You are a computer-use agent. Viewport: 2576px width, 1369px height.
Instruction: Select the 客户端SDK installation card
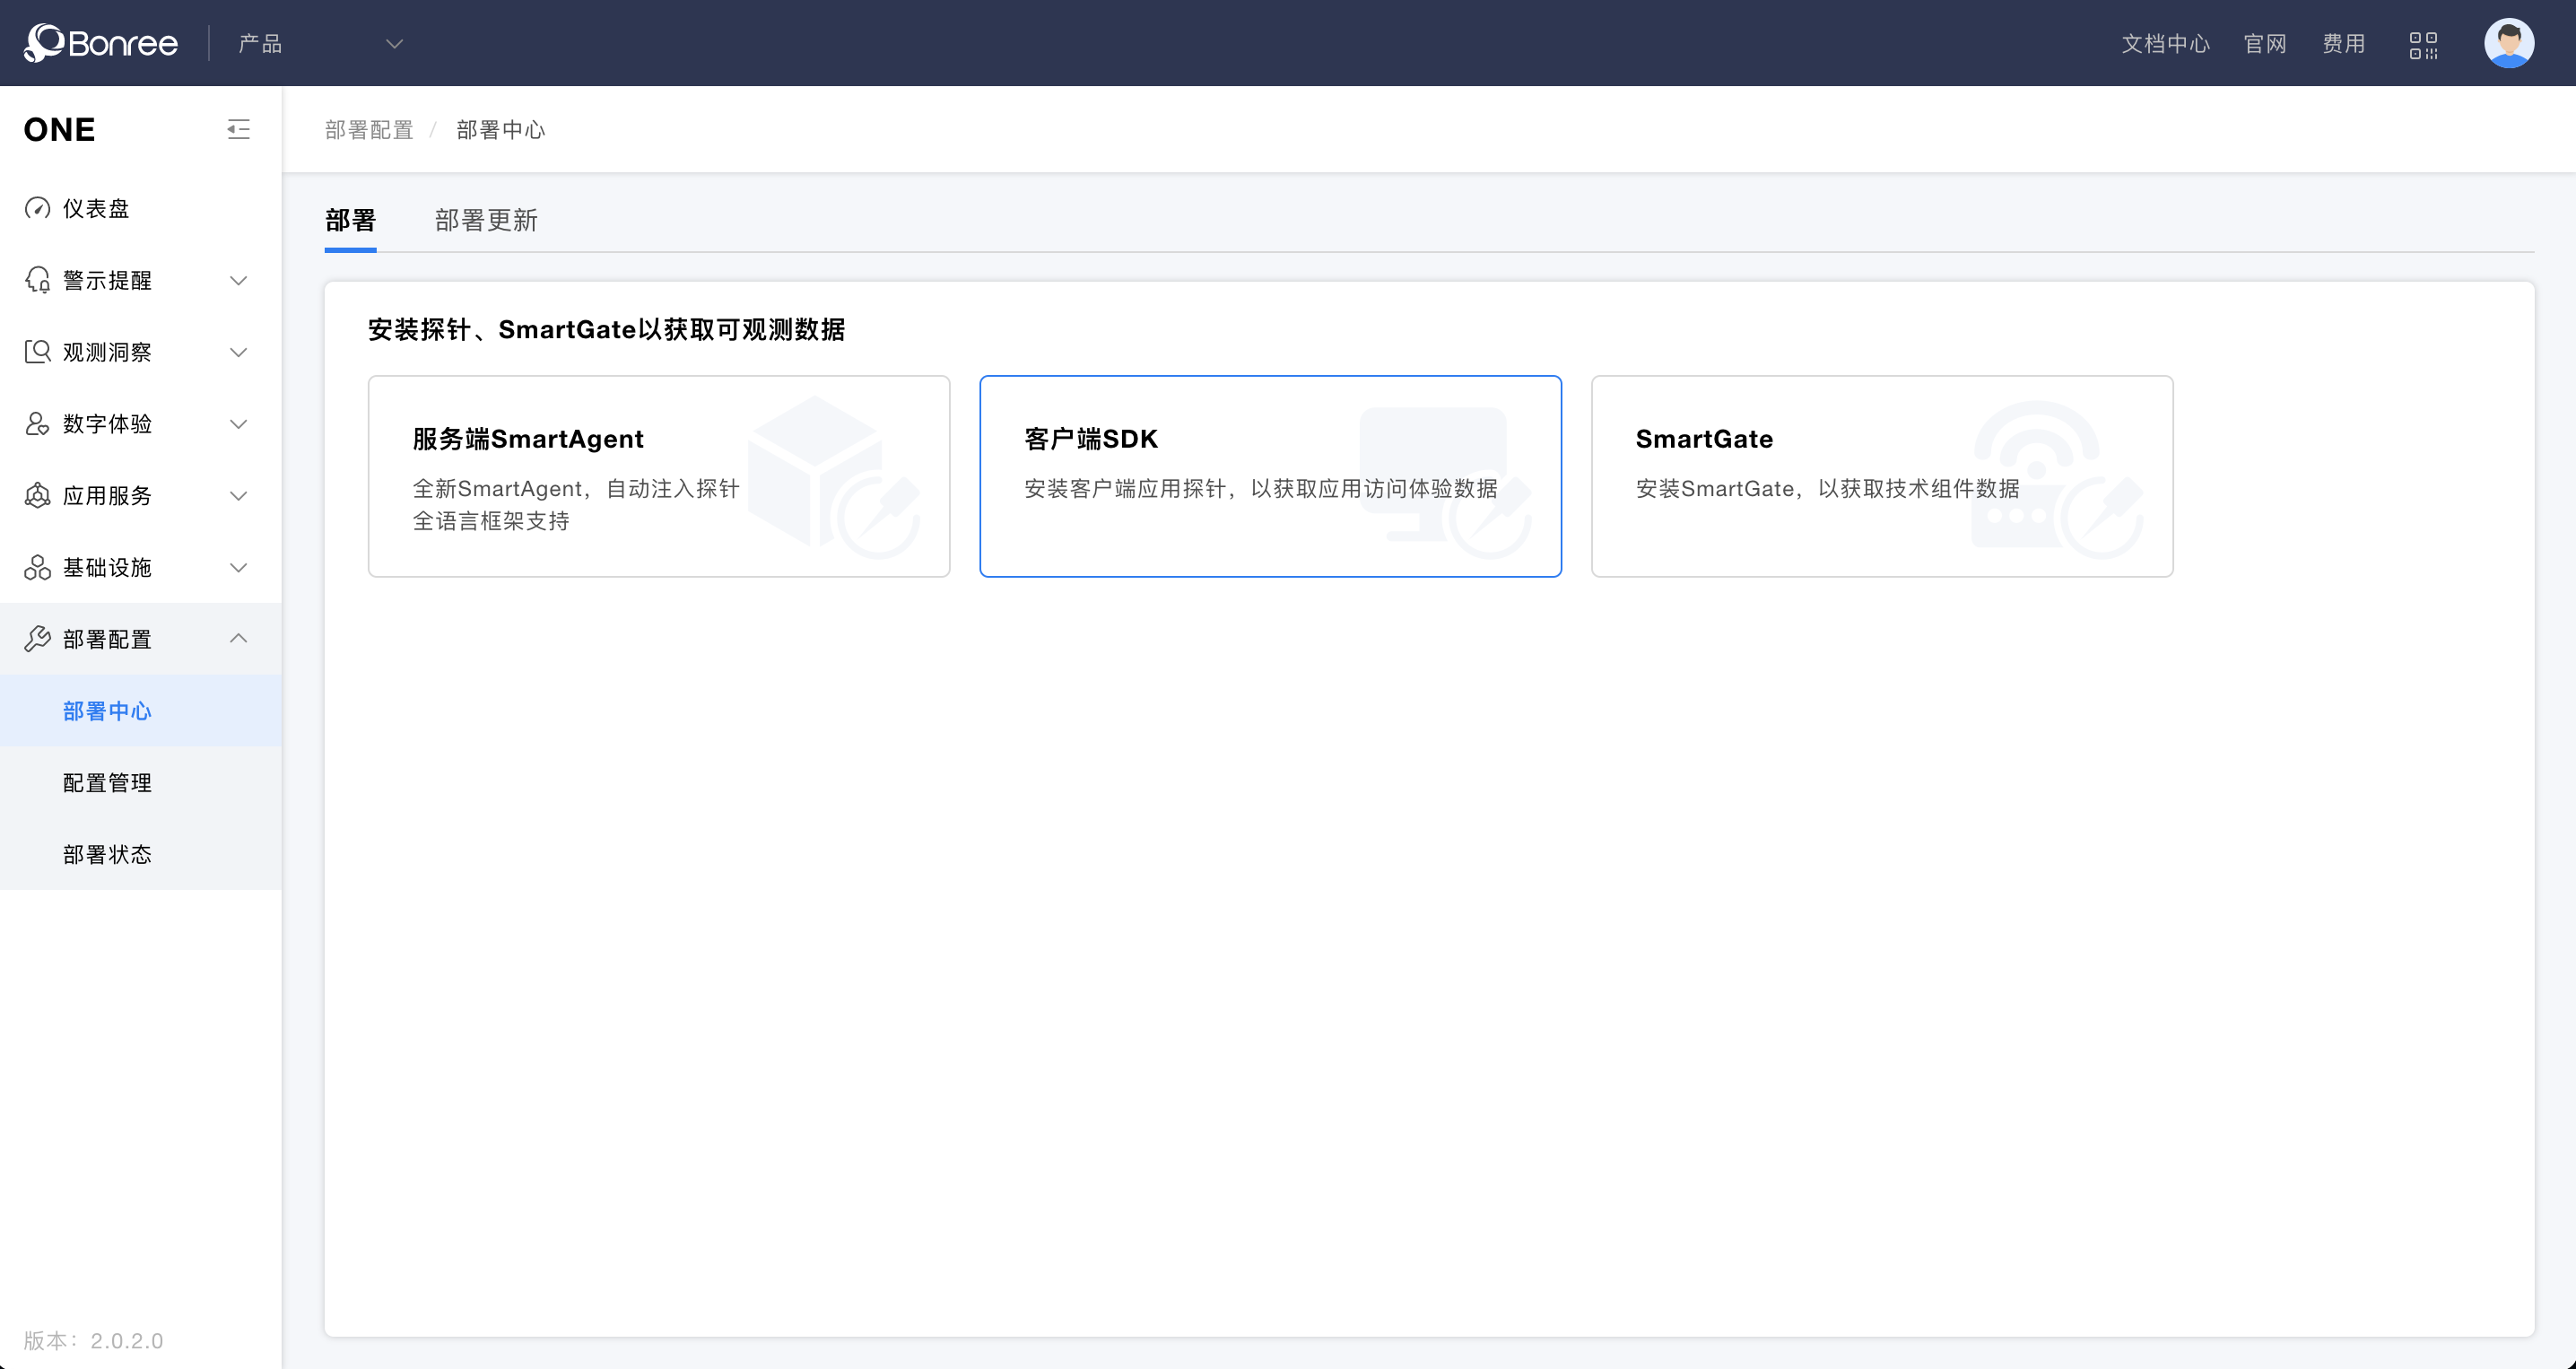click(1270, 476)
